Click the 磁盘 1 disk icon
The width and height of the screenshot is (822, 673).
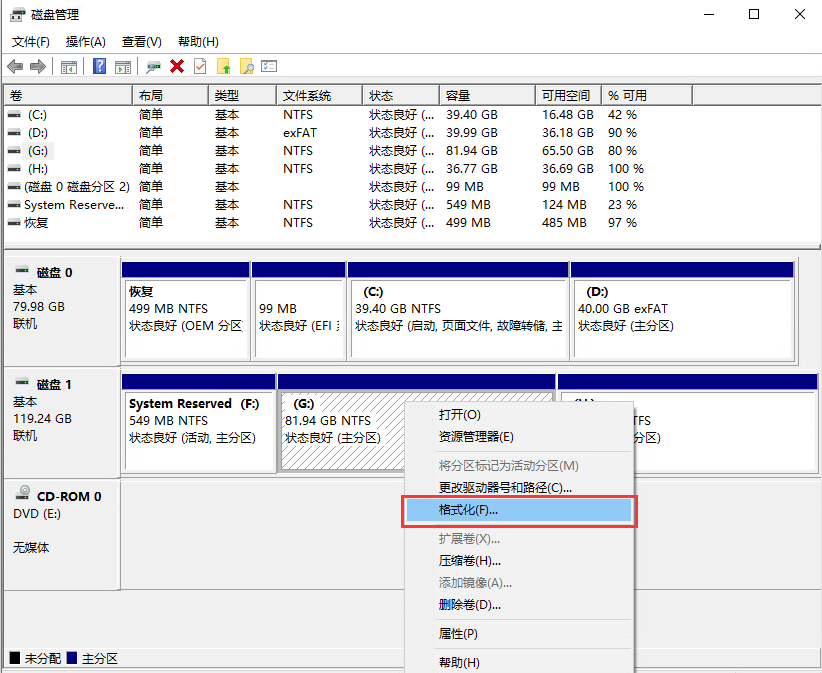pyautogui.click(x=22, y=382)
